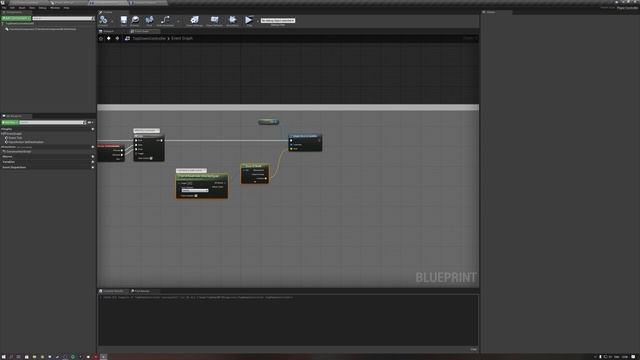The image size is (640, 360).
Task: Open the compile options dropdown arrow
Action: 112,21
